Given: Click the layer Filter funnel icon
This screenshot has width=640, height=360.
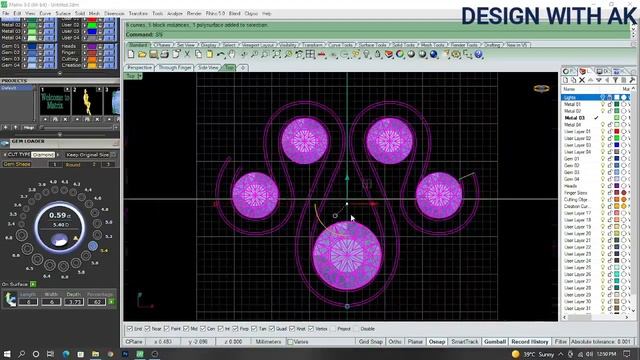Looking at the screenshot, I should (x=615, y=80).
